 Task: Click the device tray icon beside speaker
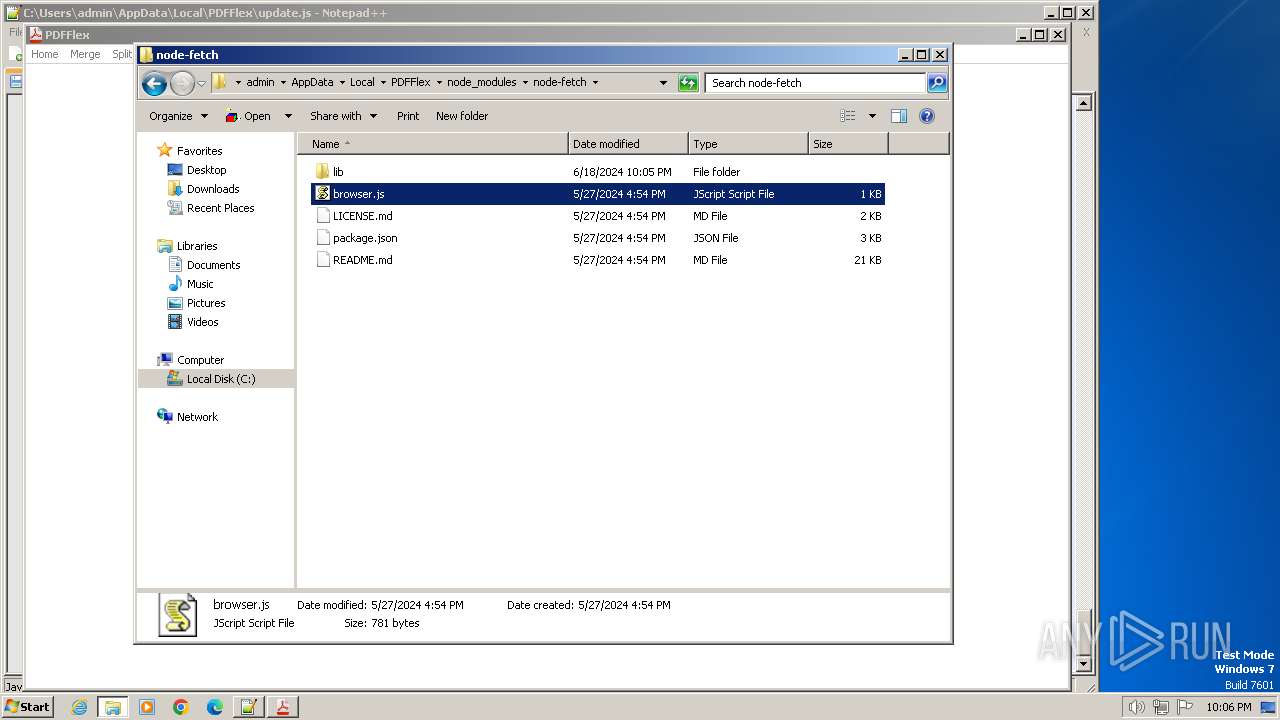1161,707
